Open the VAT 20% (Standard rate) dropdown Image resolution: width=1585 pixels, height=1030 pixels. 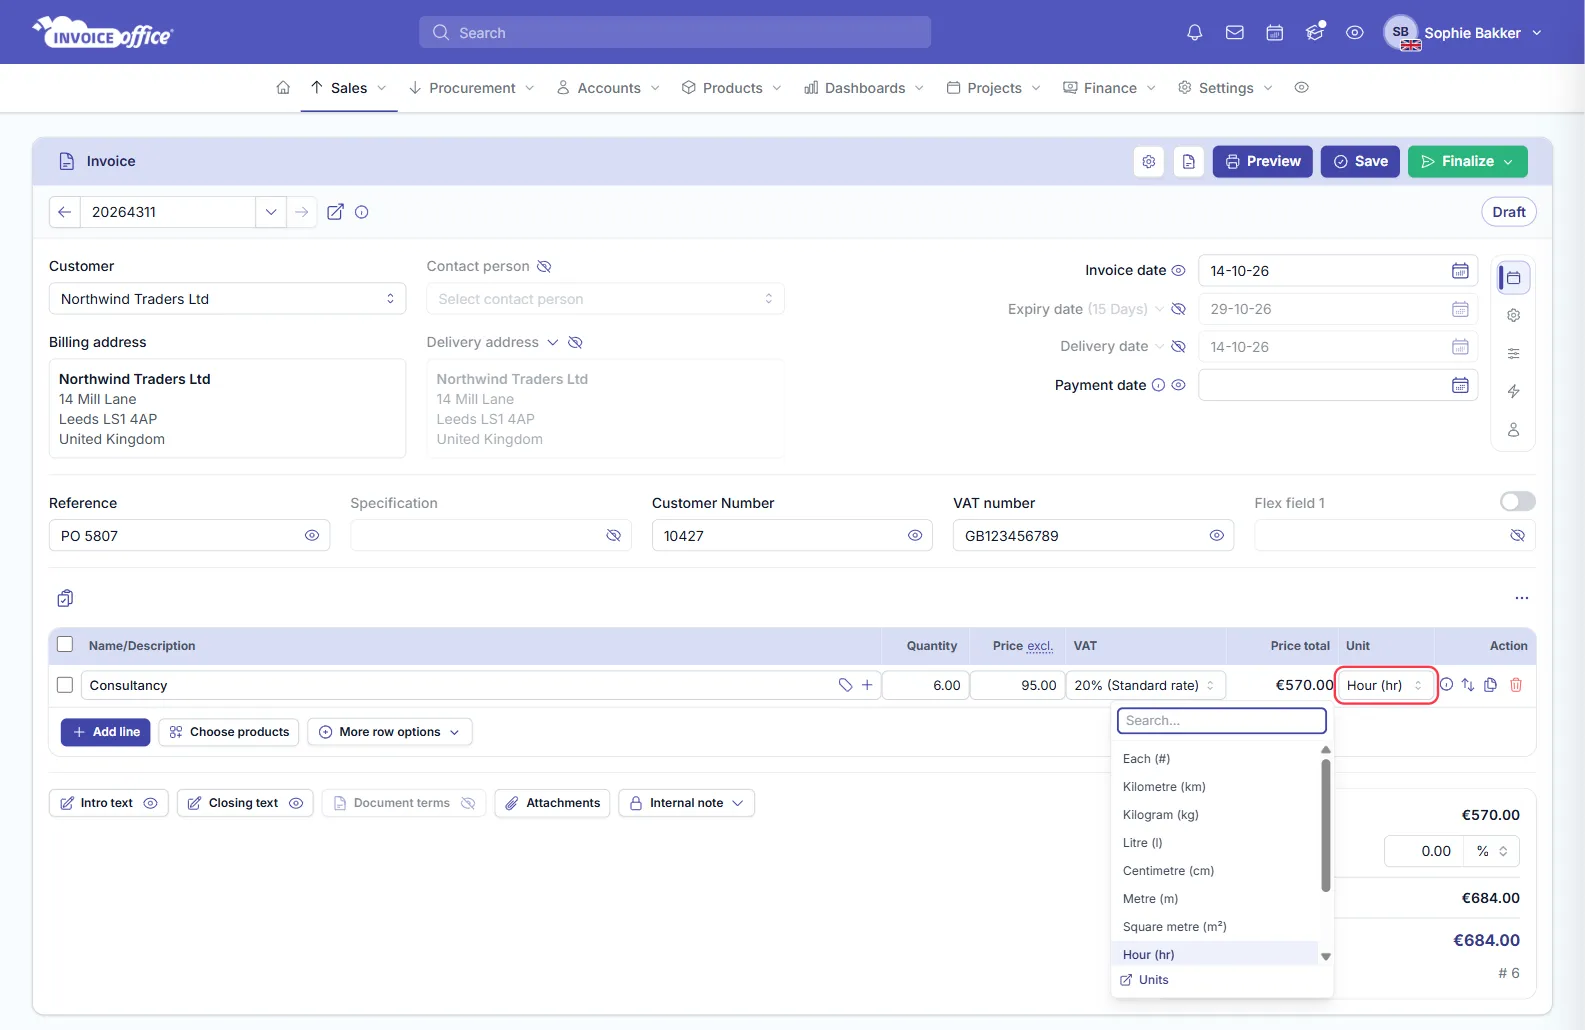[x=1145, y=685]
